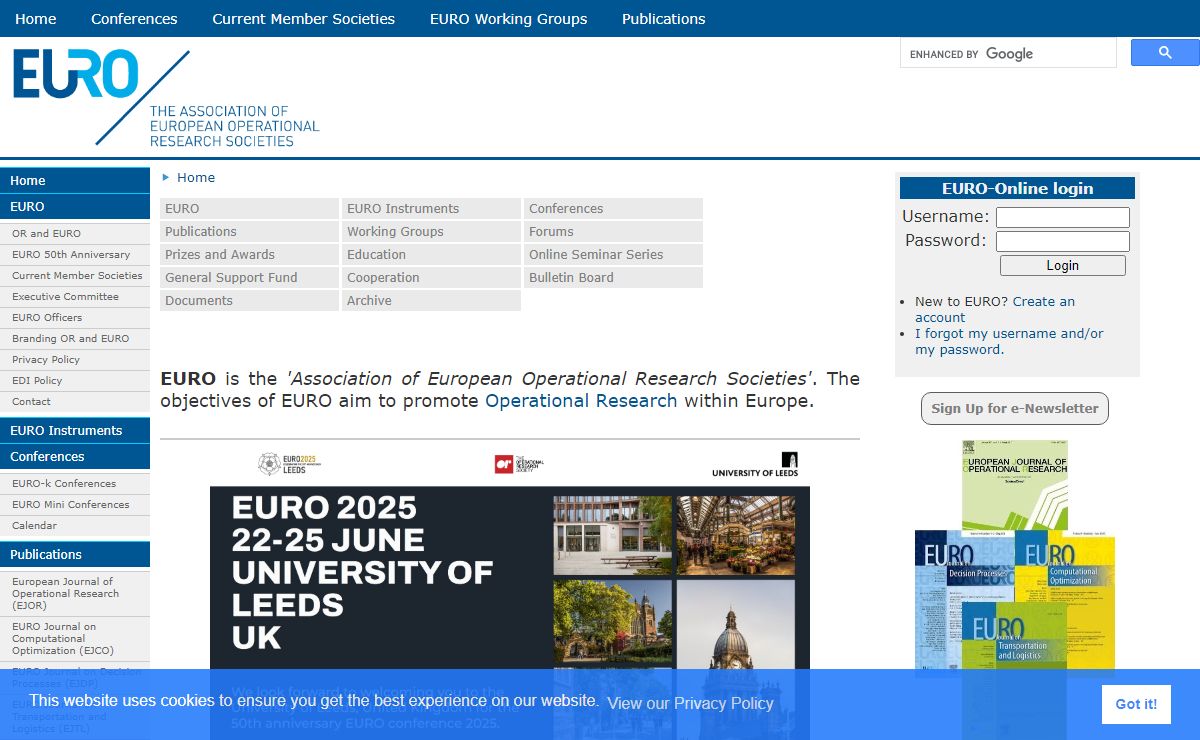This screenshot has width=1200, height=740.
Task: Open European Journal of Operational Research (EJOR) sidebar item
Action: tap(75, 593)
